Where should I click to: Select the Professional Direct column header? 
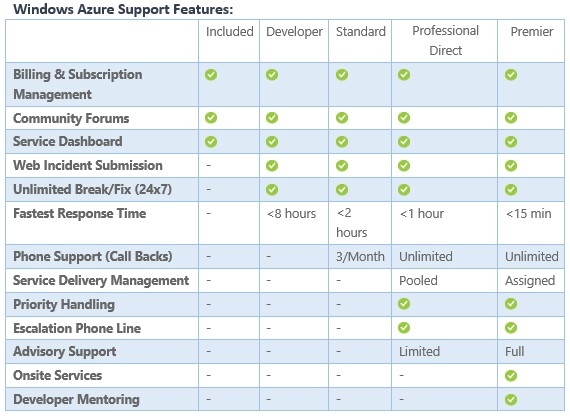point(445,40)
